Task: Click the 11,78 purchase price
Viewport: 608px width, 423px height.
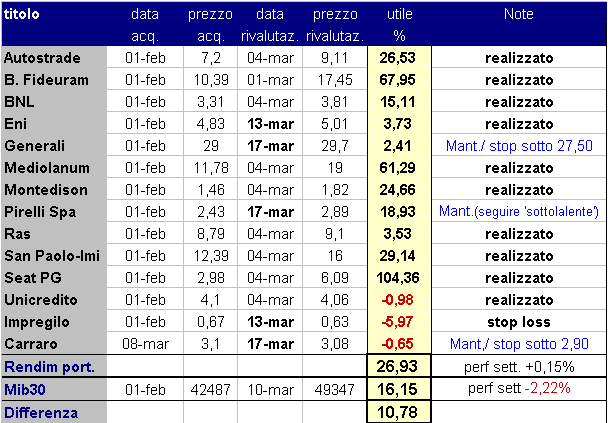Action: [x=211, y=168]
